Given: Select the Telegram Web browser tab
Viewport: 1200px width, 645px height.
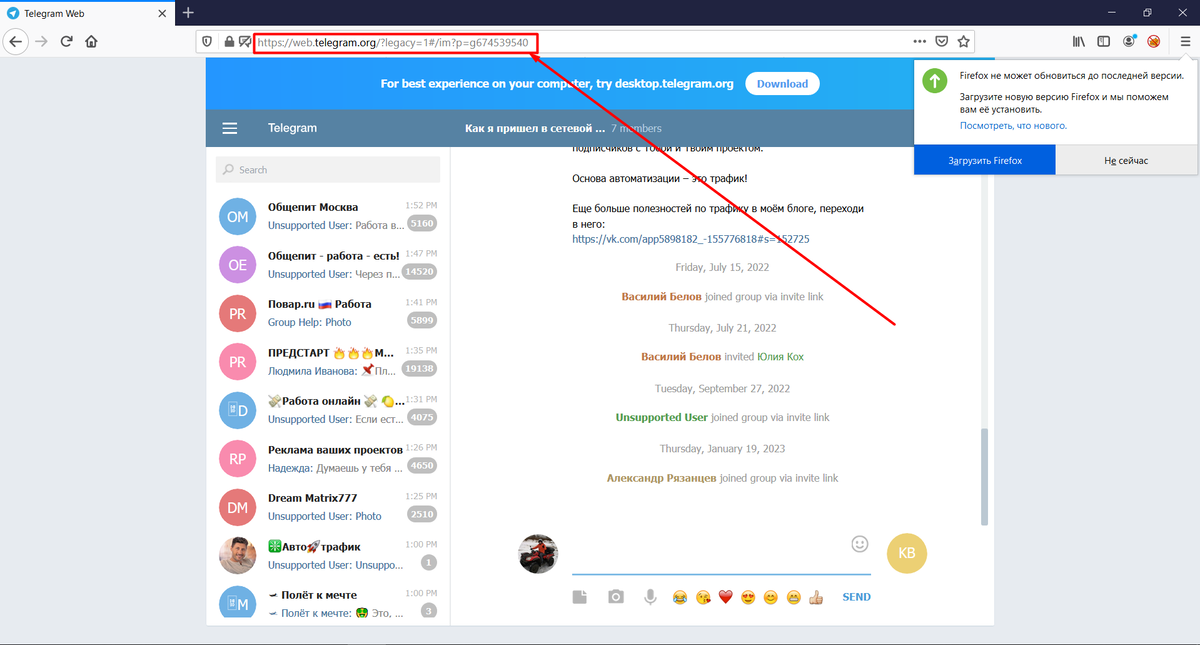Looking at the screenshot, I should tap(88, 12).
